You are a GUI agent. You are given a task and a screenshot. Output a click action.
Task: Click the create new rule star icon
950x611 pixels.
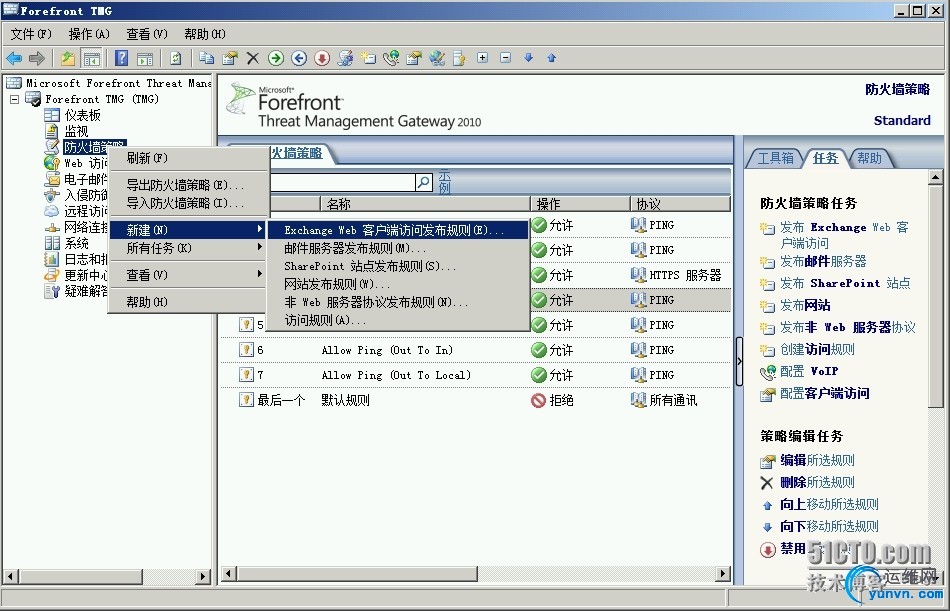point(368,58)
